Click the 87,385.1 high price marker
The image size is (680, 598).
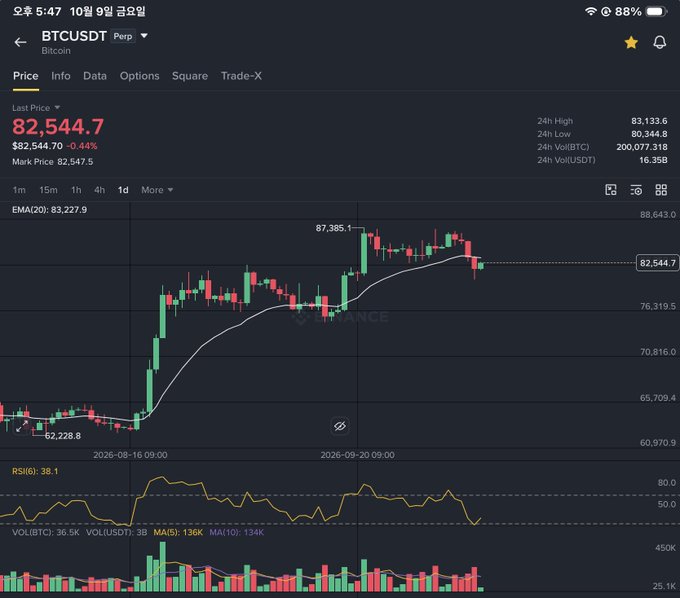click(x=333, y=228)
